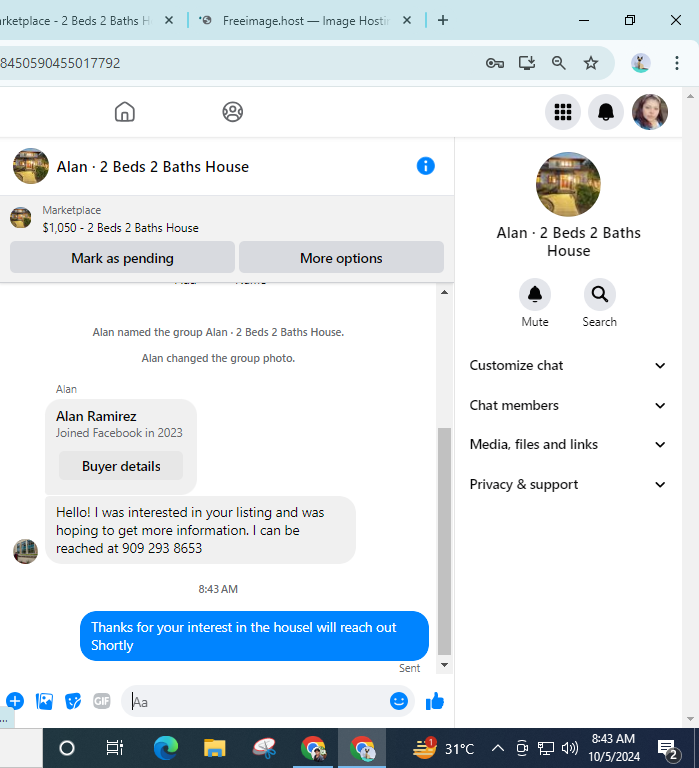Viewport: 699px width, 768px height.
Task: Click the taskbar clock showing 8:43 AM
Action: coord(614,747)
